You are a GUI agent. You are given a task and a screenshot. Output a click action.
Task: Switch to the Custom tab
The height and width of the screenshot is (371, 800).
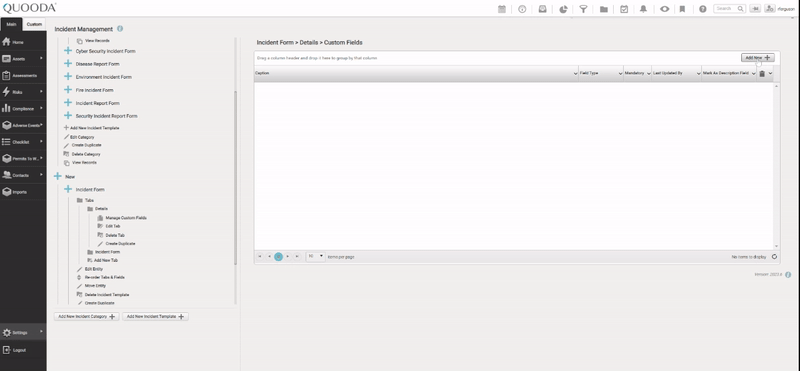click(x=34, y=24)
